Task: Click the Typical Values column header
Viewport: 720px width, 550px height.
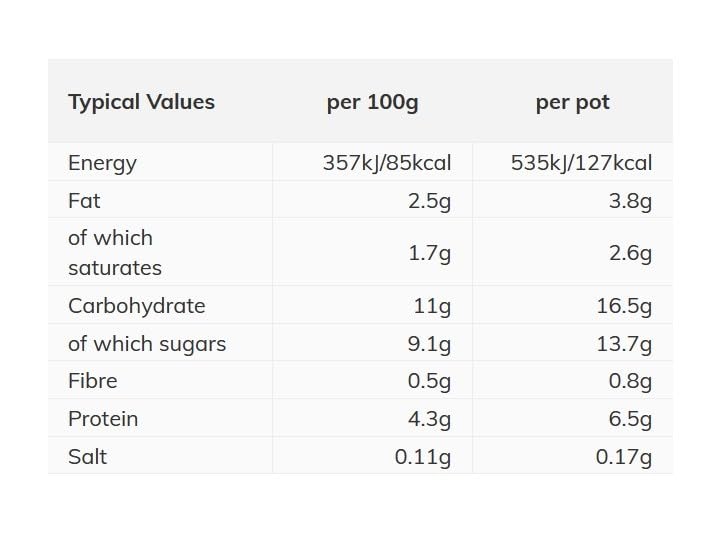Action: point(141,102)
